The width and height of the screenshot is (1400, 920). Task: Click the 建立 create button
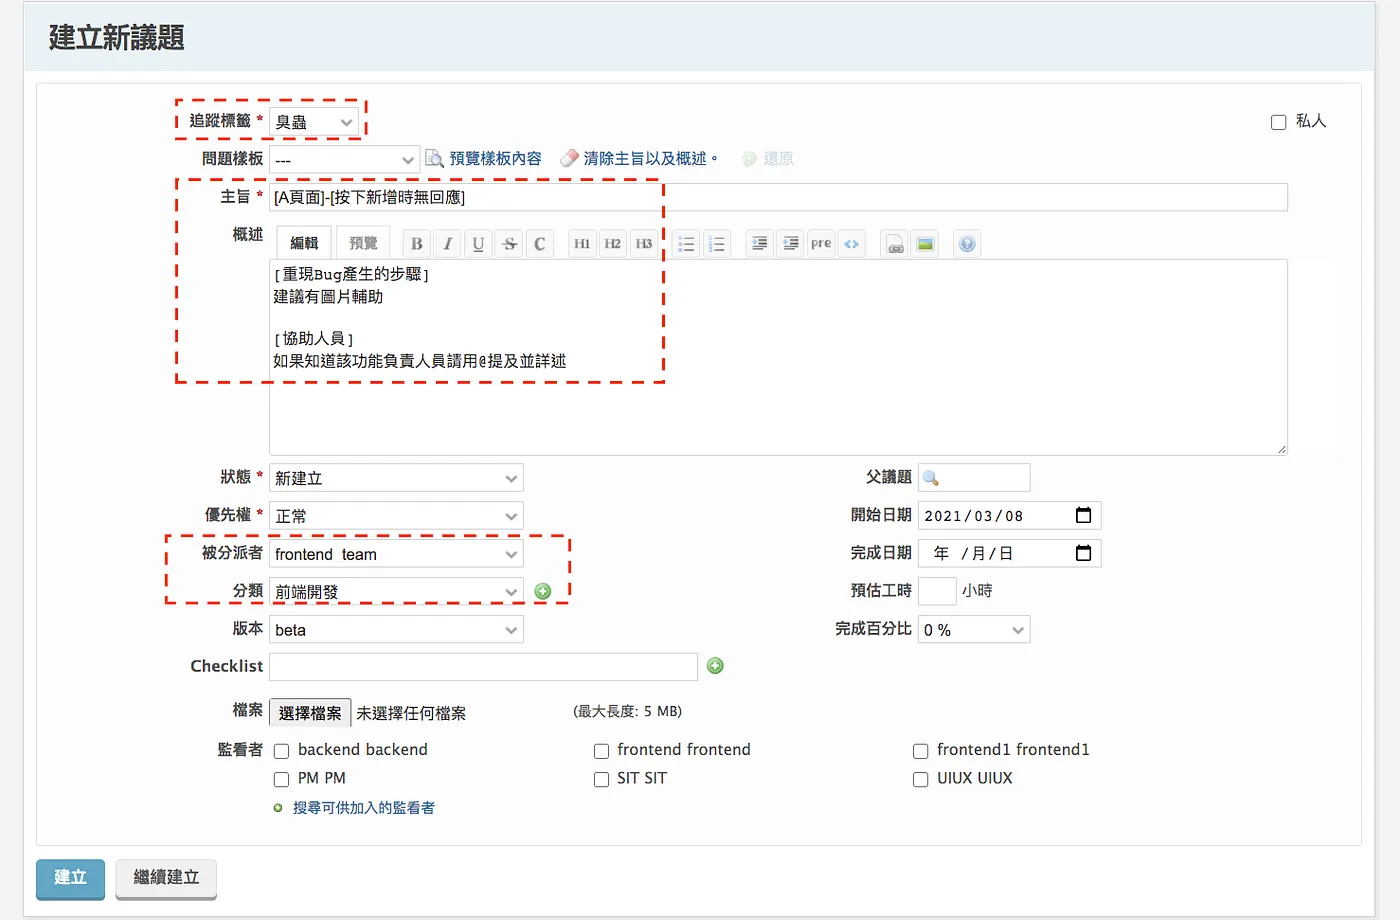(x=70, y=878)
